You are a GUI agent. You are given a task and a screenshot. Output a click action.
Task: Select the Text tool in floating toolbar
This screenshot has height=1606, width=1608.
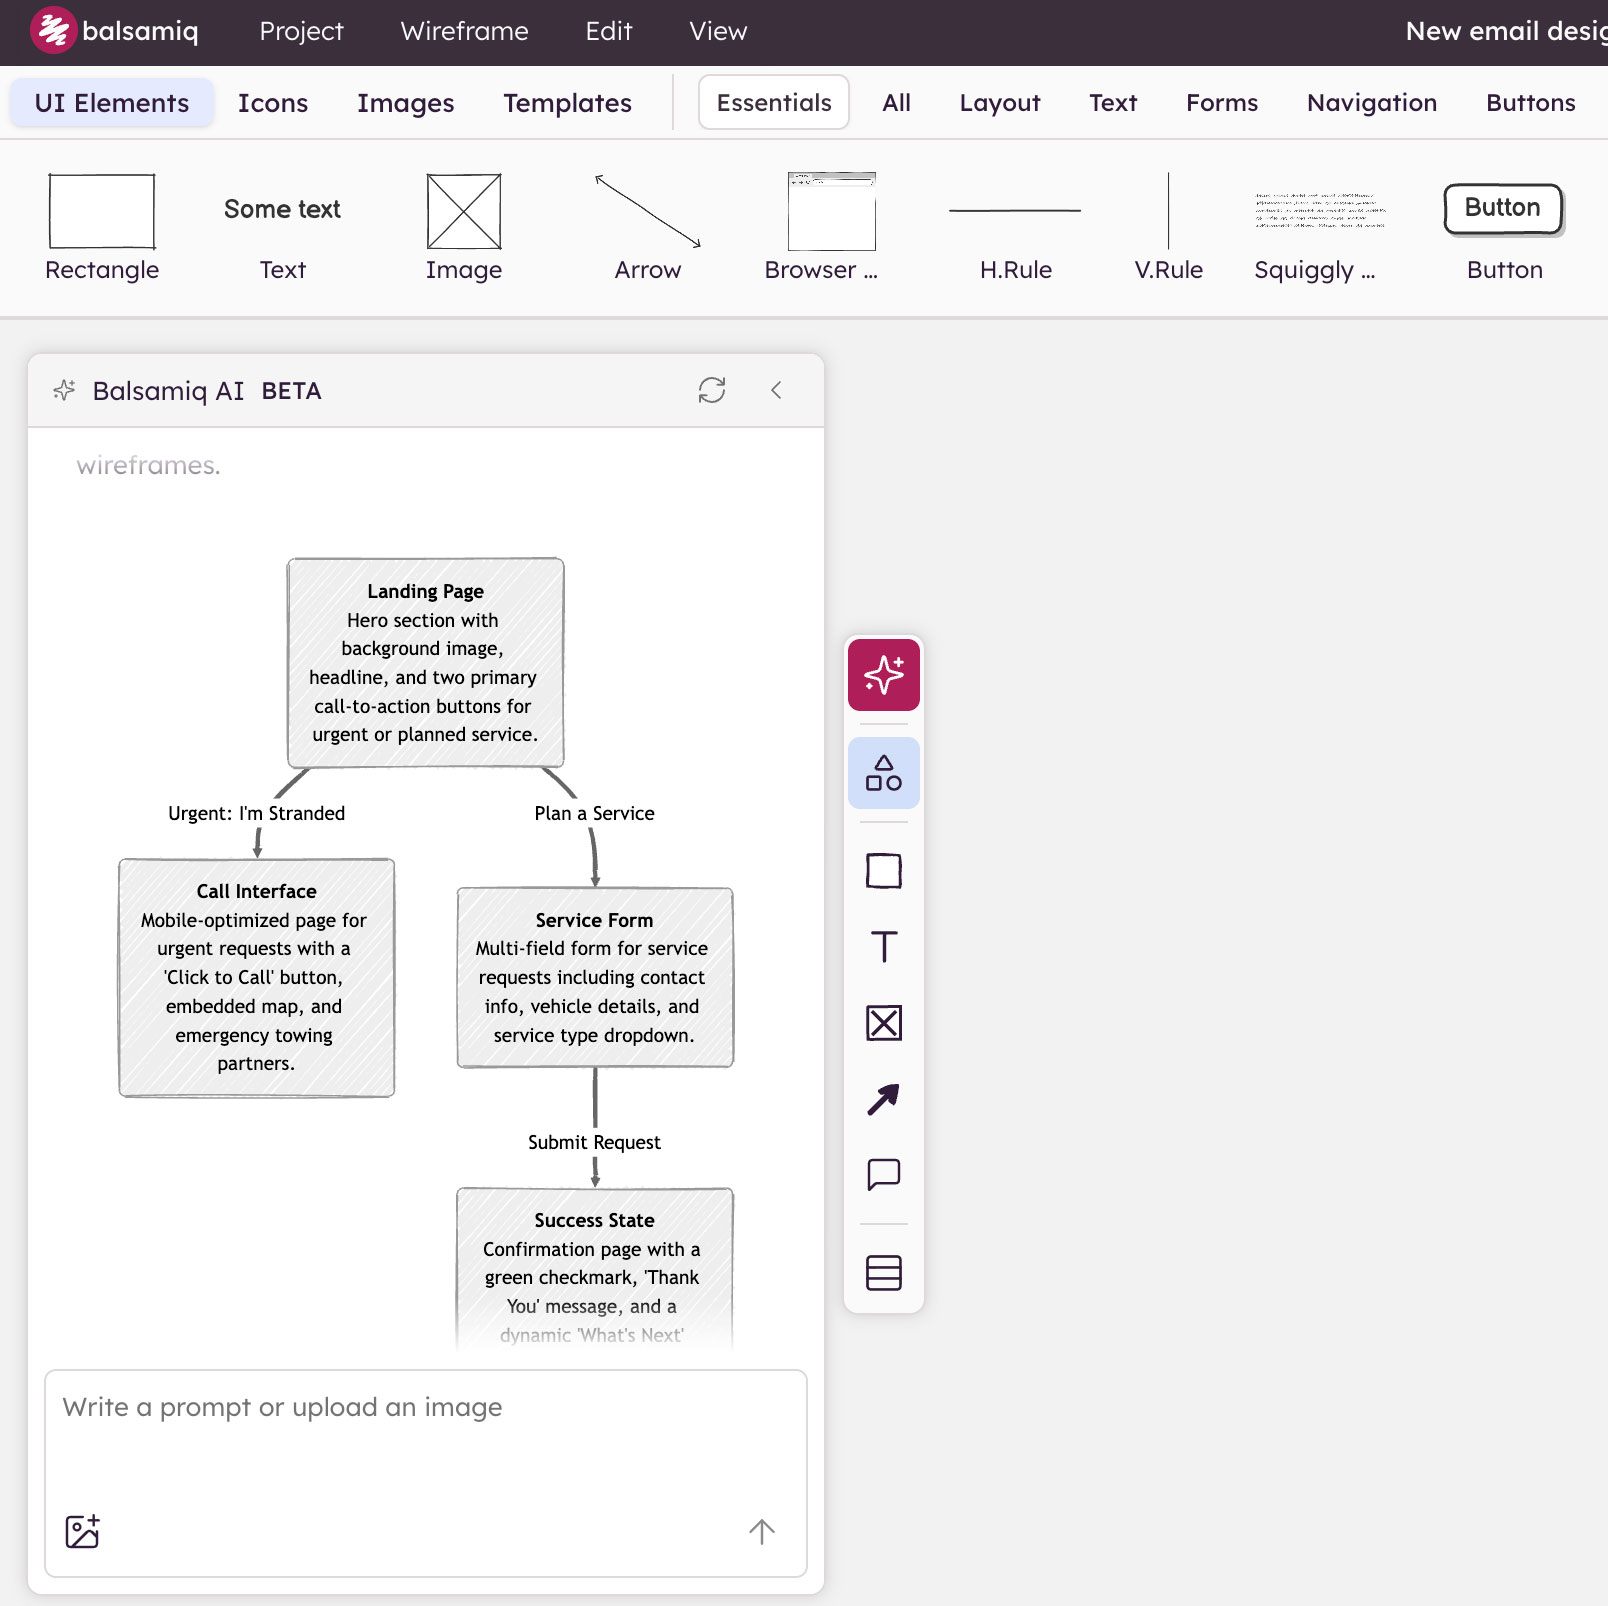coord(883,947)
